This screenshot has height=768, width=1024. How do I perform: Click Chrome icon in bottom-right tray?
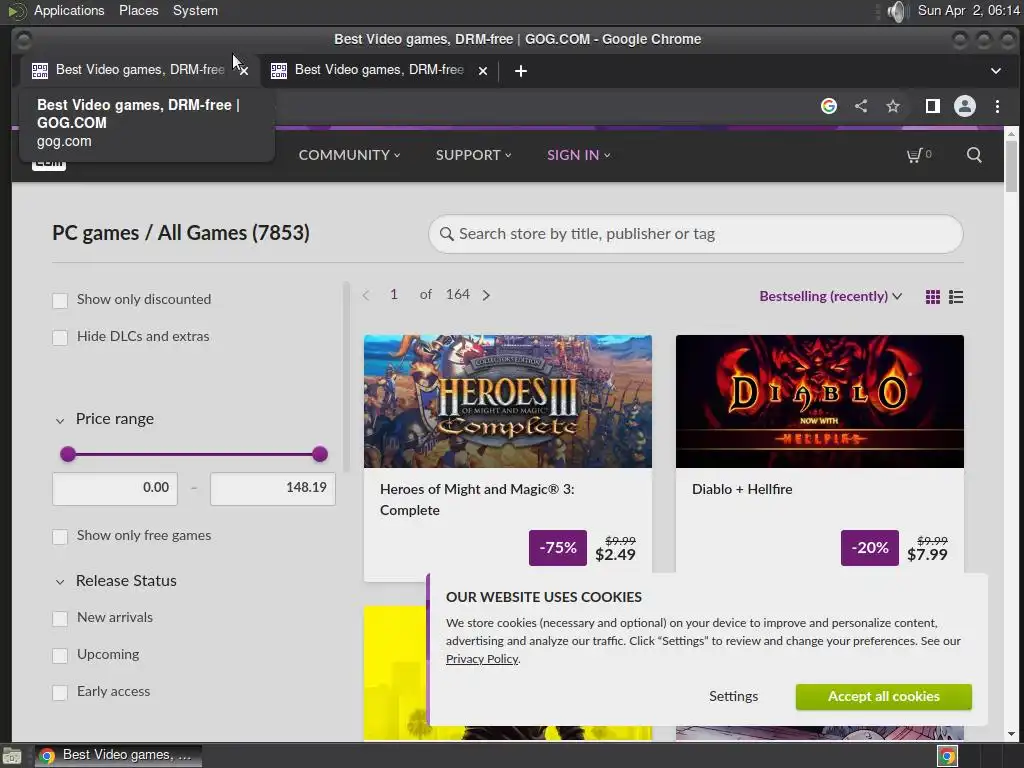pyautogui.click(x=947, y=756)
